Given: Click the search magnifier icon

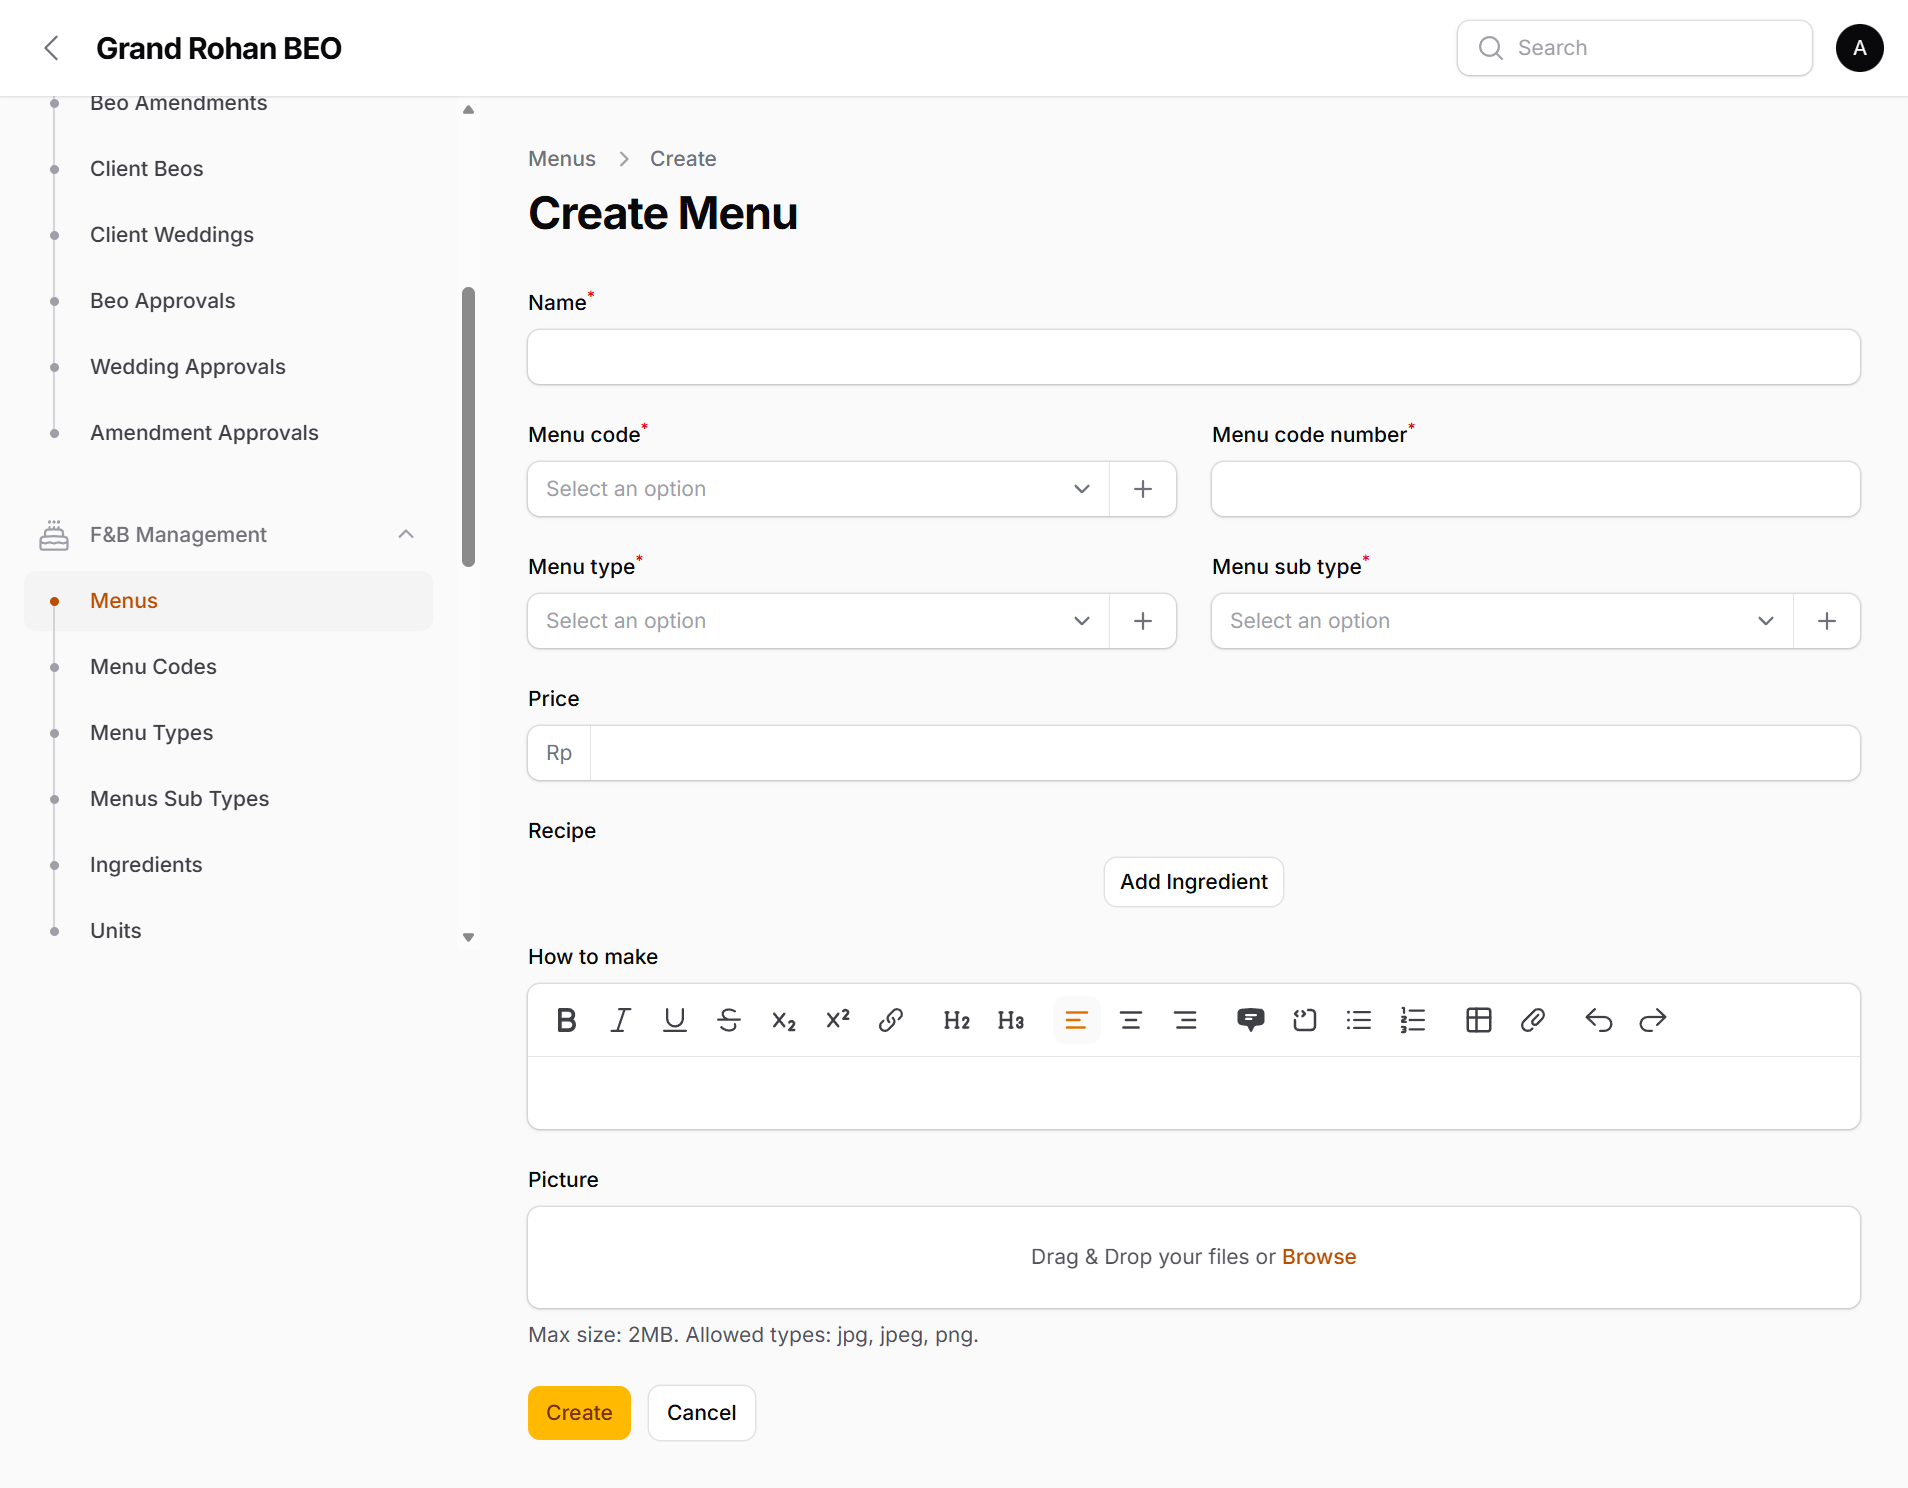Looking at the screenshot, I should (1490, 48).
